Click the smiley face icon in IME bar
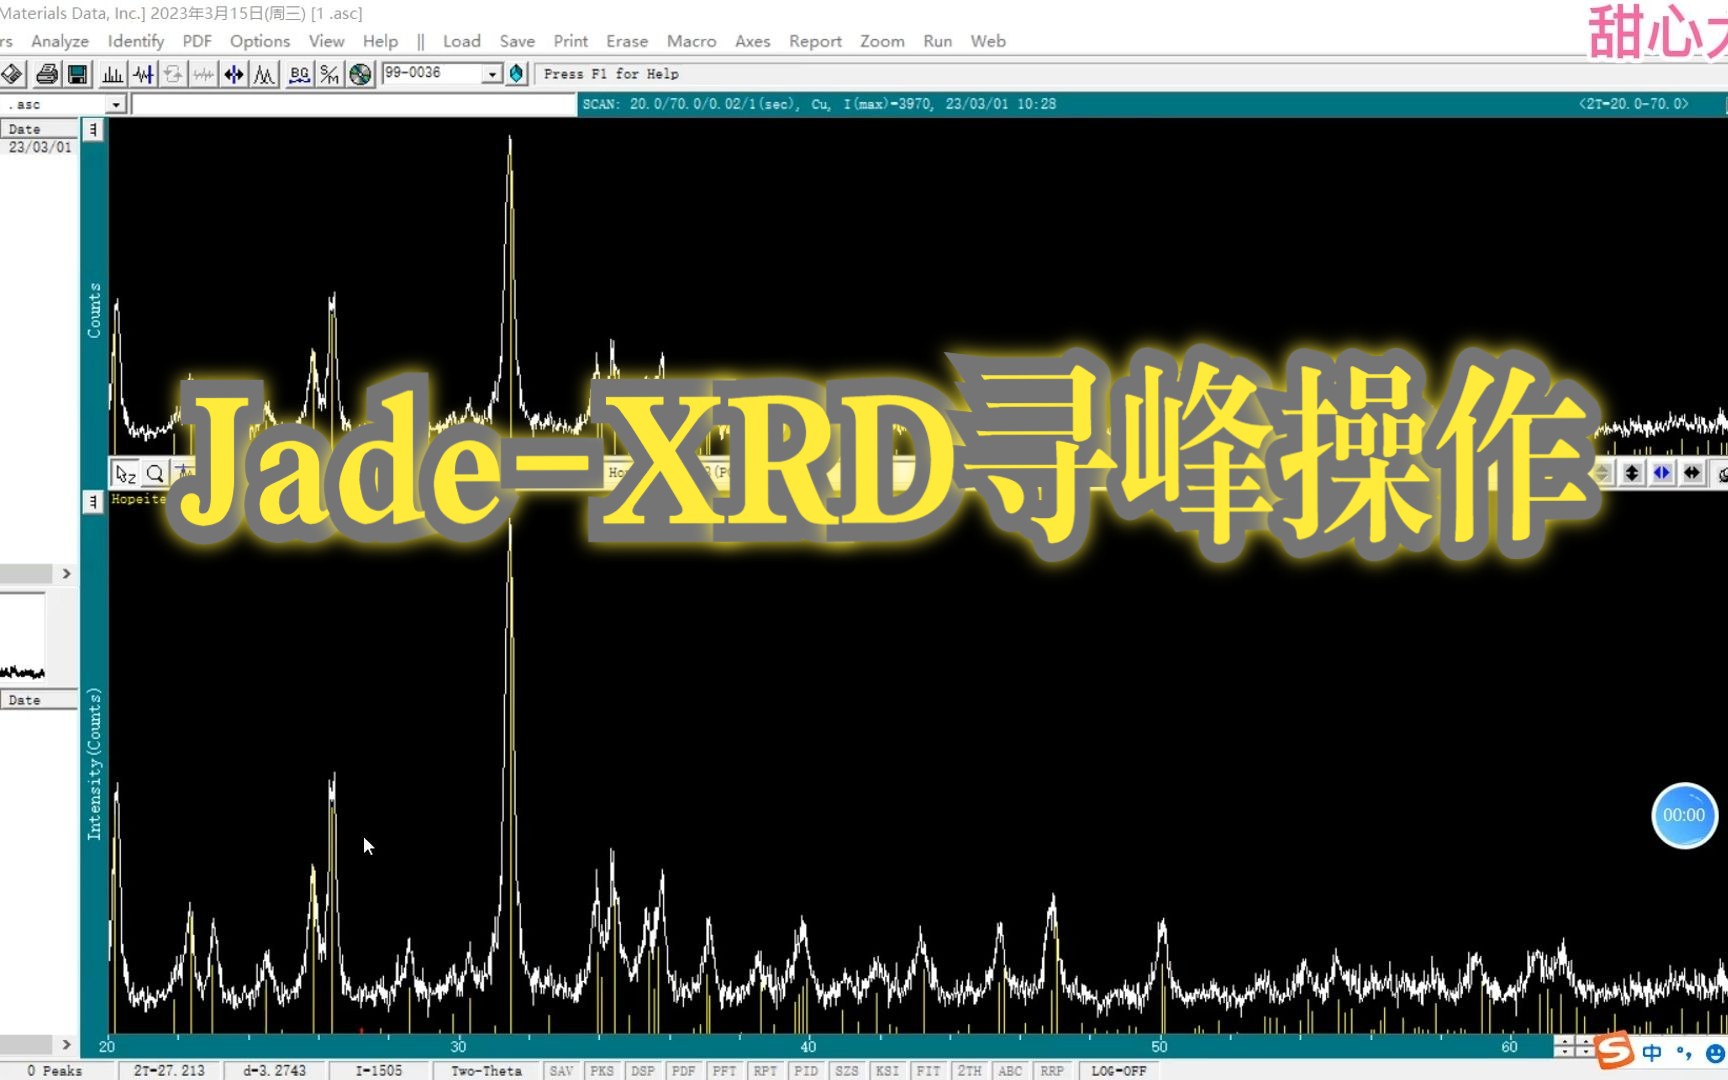 (x=1716, y=1054)
